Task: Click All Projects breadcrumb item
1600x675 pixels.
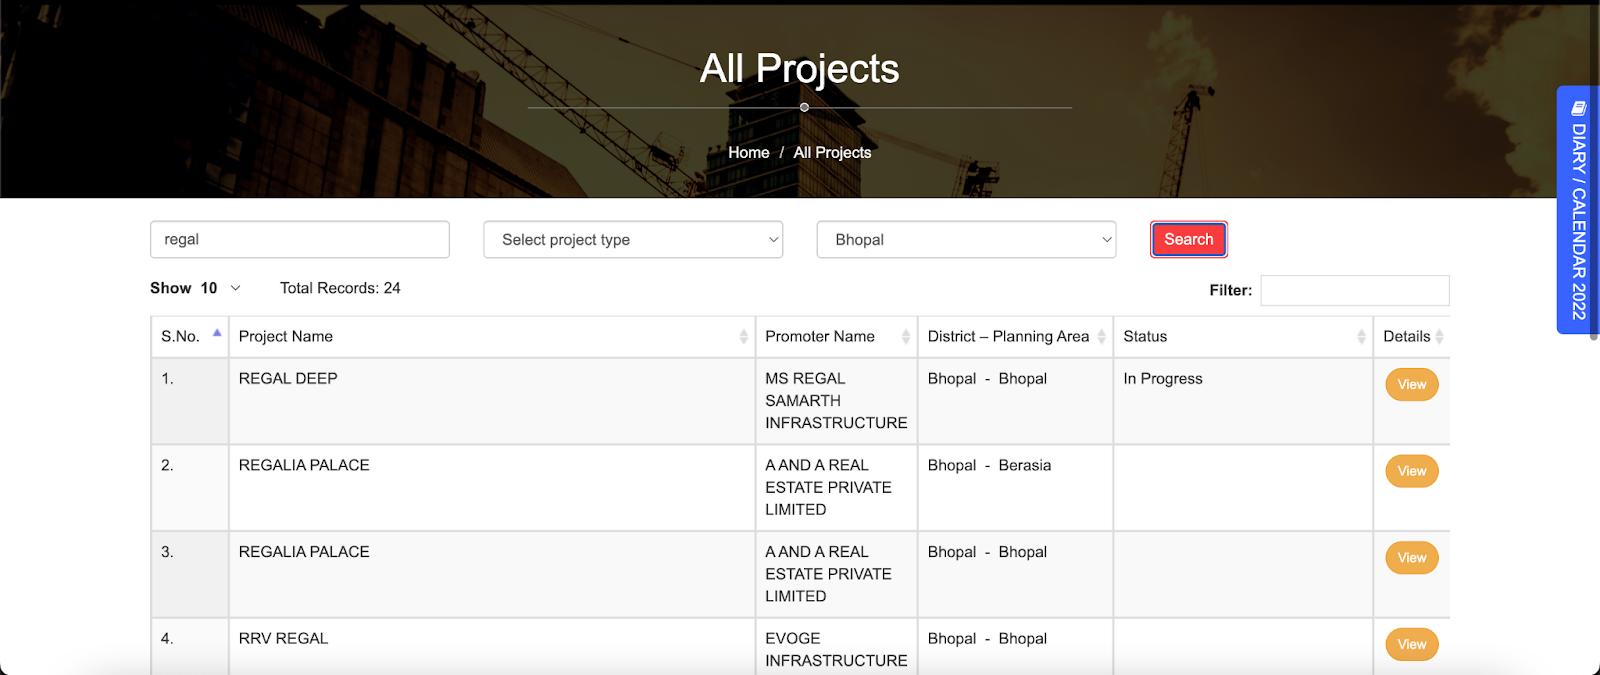Action: pyautogui.click(x=832, y=153)
